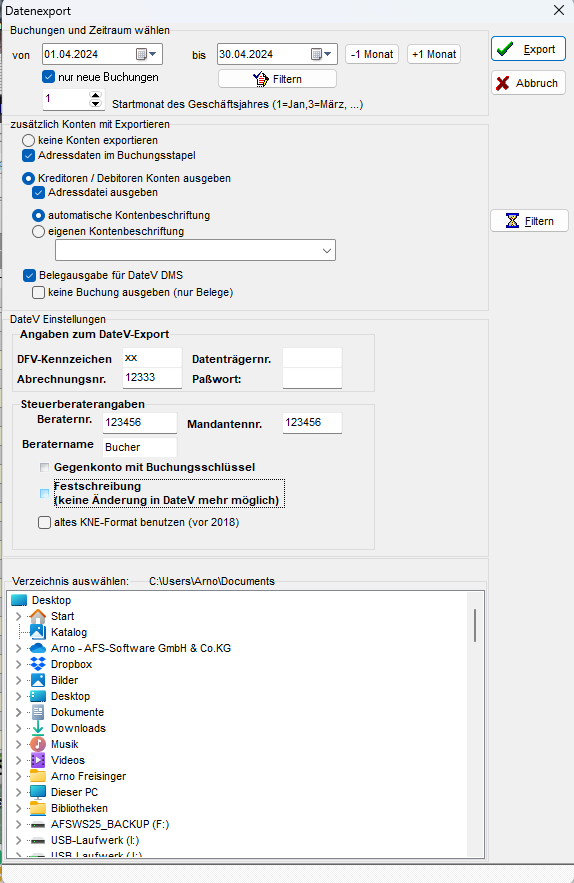Enable Festschreibung checkbox

[x=45, y=493]
